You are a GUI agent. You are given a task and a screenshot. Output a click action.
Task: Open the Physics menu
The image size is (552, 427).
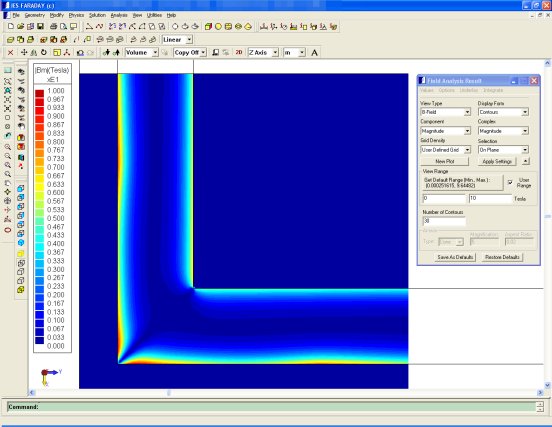[x=76, y=15]
